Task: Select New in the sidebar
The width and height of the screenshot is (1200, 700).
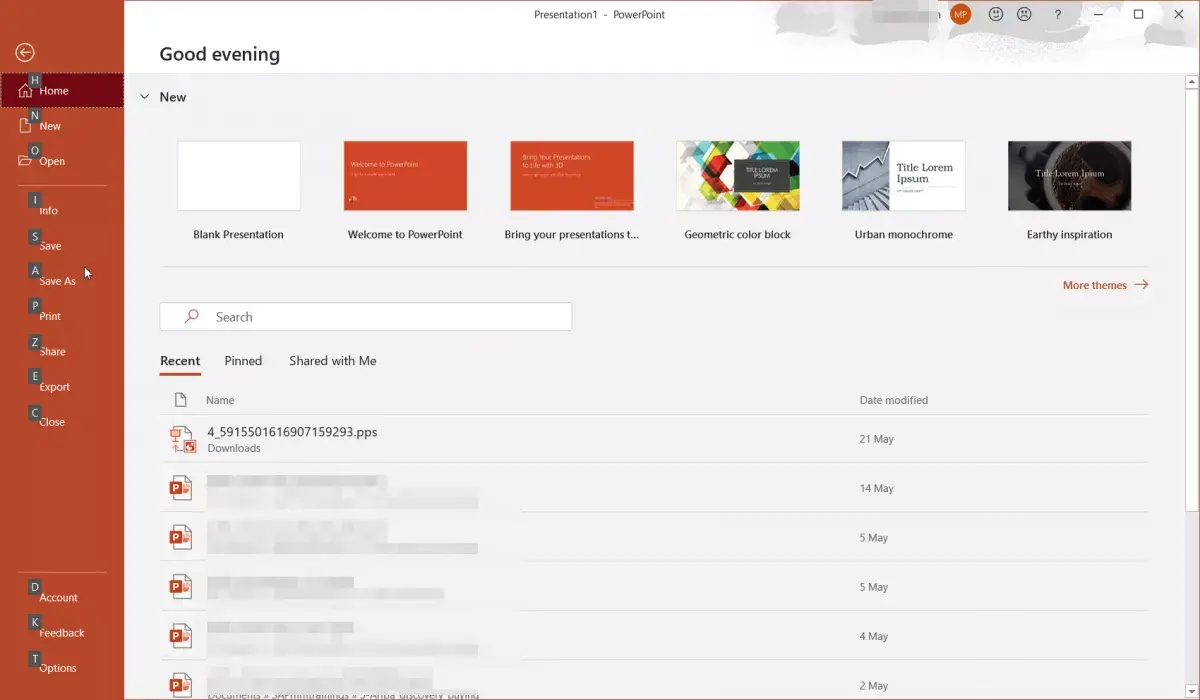Action: 62,126
